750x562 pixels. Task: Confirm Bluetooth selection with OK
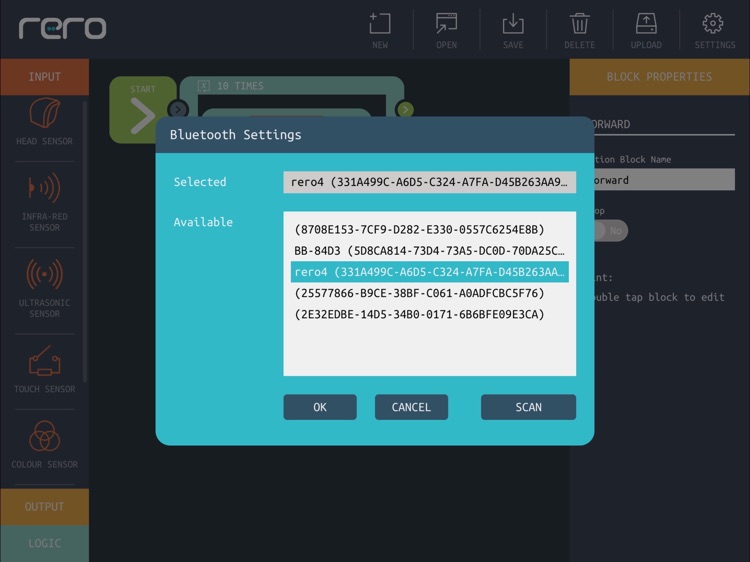(x=320, y=407)
